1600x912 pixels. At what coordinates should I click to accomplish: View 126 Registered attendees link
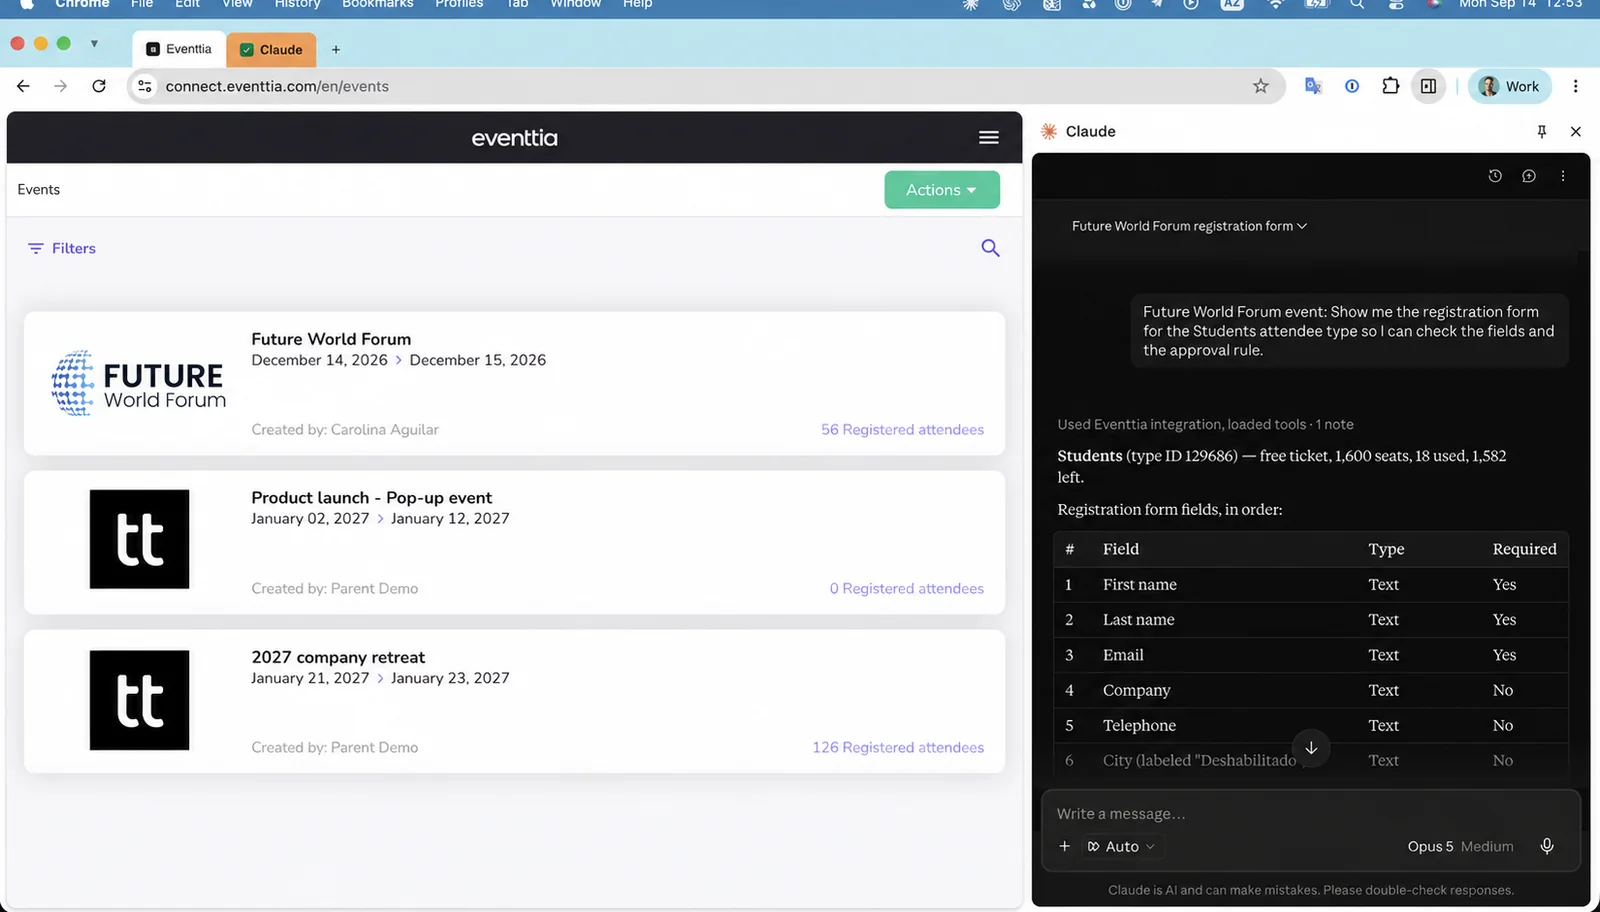tap(898, 747)
